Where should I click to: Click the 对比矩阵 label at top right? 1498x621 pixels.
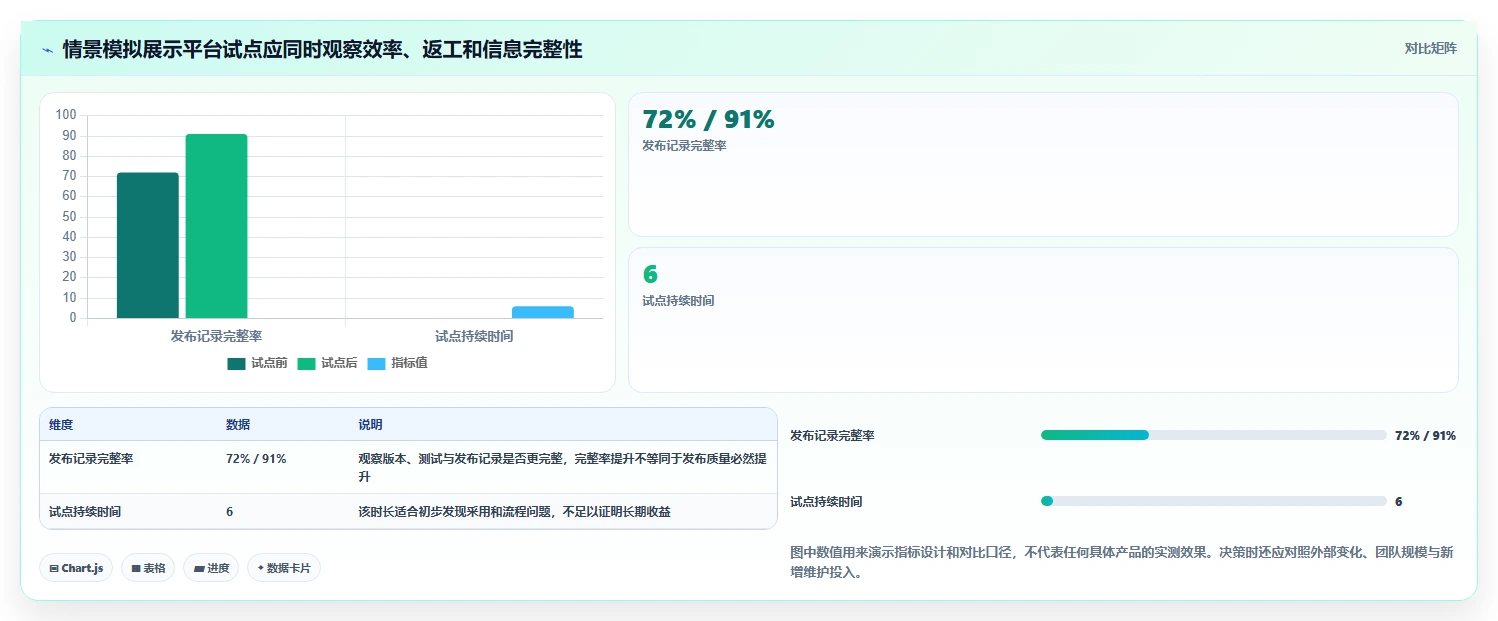point(1431,48)
